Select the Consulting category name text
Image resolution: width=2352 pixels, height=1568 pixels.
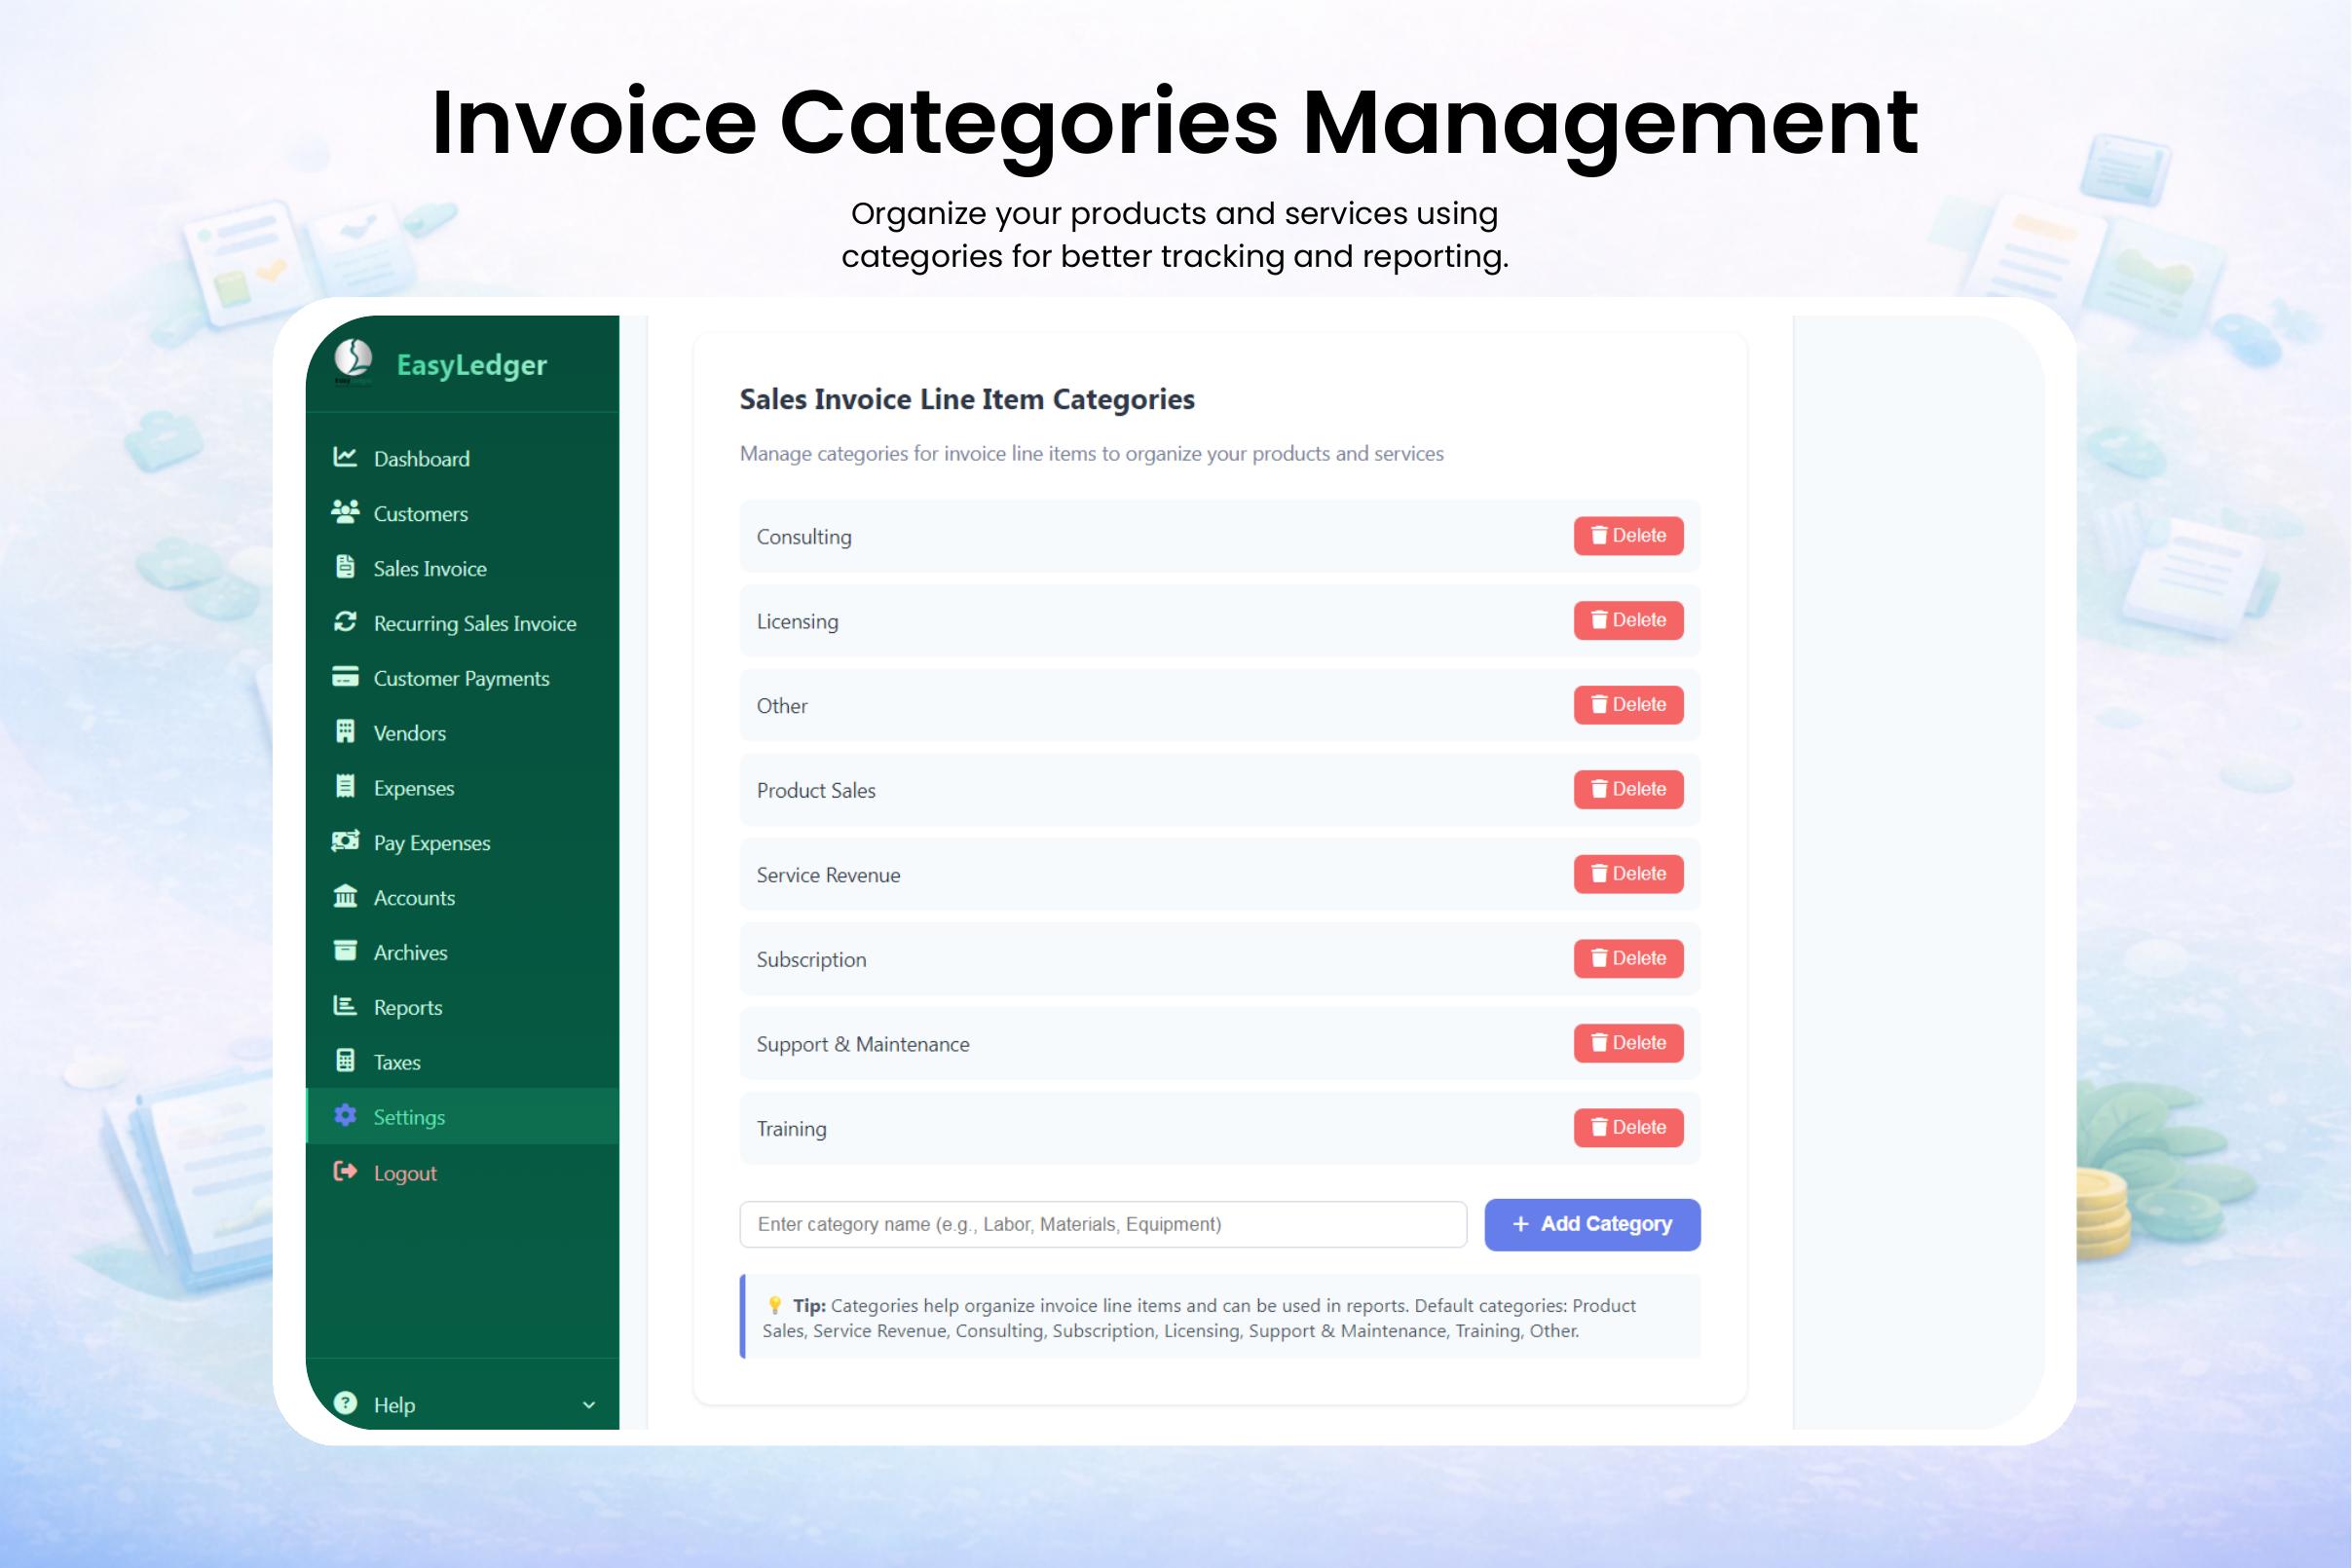tap(804, 537)
